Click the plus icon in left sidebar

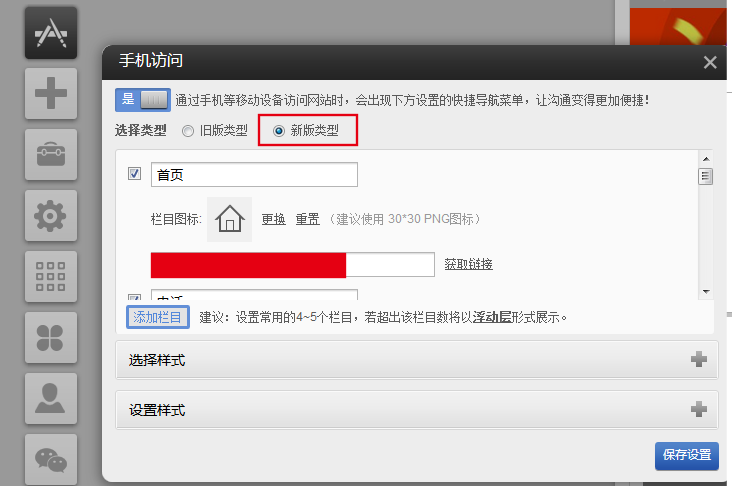click(x=50, y=94)
